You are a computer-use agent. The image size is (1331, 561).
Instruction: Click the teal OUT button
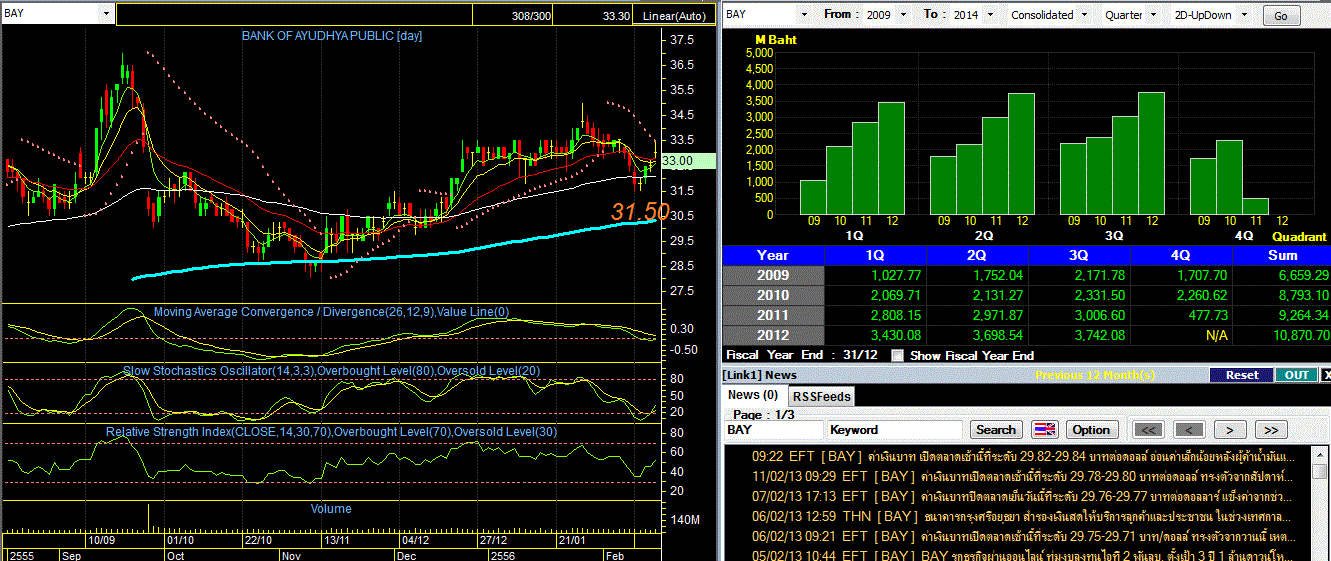click(1296, 375)
